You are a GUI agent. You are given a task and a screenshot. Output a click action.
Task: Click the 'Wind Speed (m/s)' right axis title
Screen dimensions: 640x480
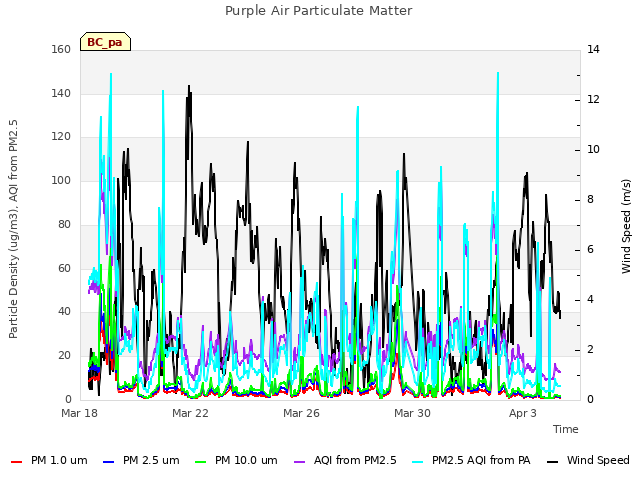(x=626, y=226)
